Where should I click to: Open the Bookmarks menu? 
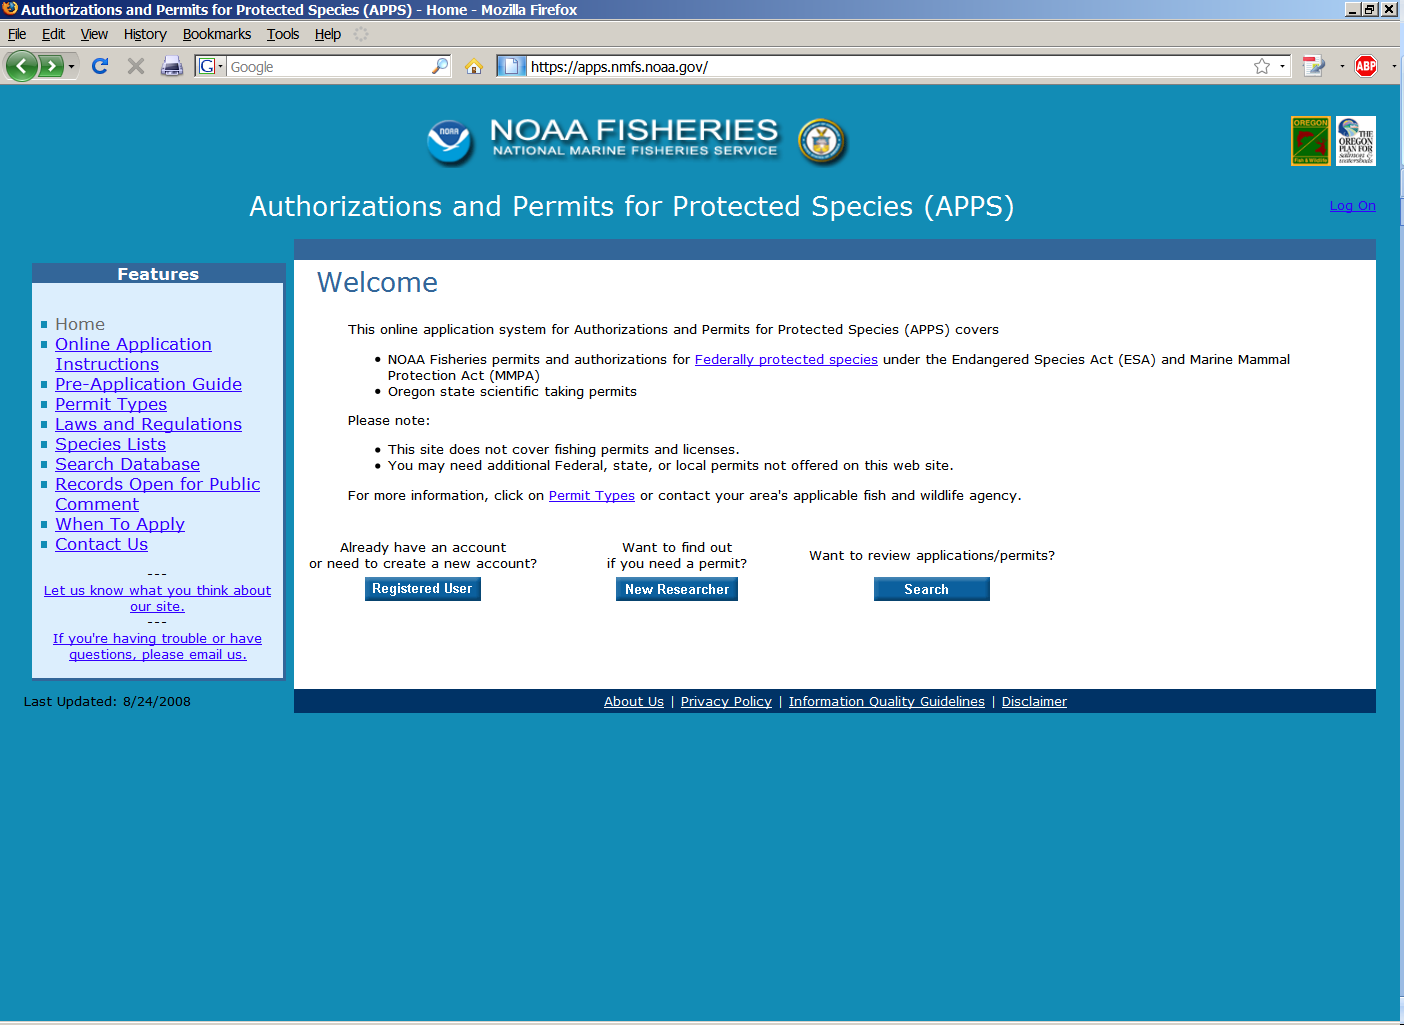pyautogui.click(x=217, y=34)
